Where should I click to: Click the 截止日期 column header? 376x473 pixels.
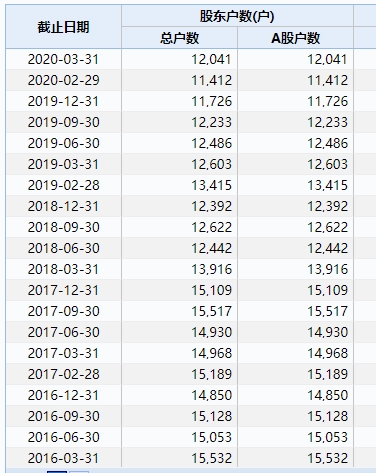pyautogui.click(x=63, y=27)
